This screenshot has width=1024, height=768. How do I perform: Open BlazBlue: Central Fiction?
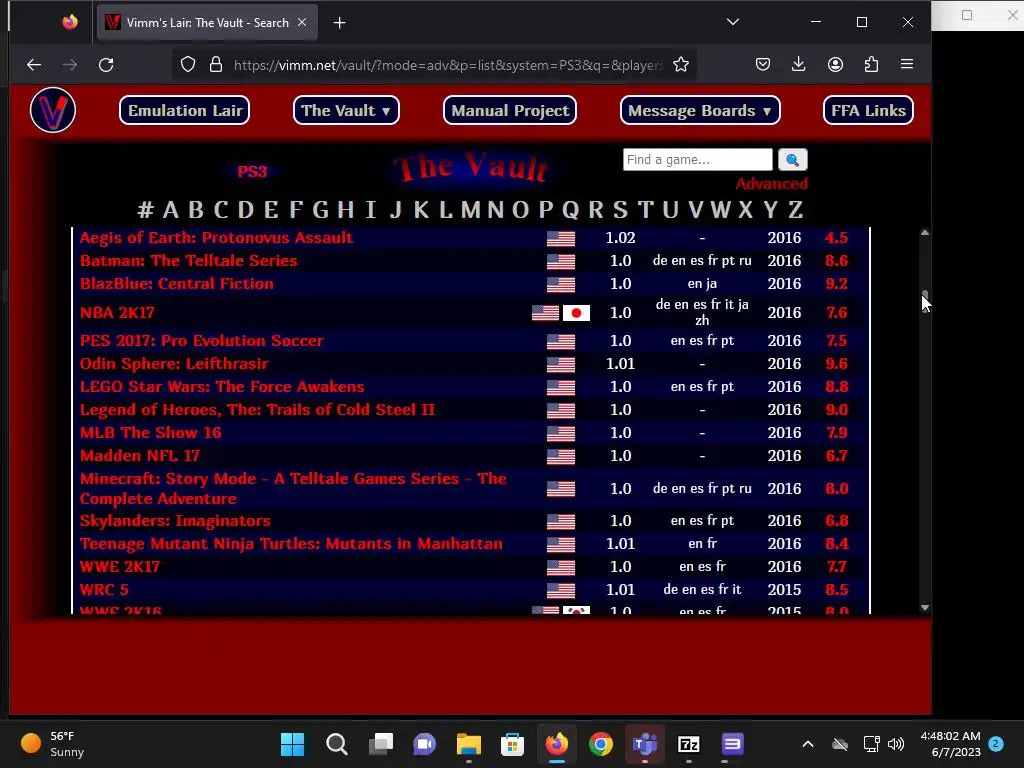[x=176, y=283]
